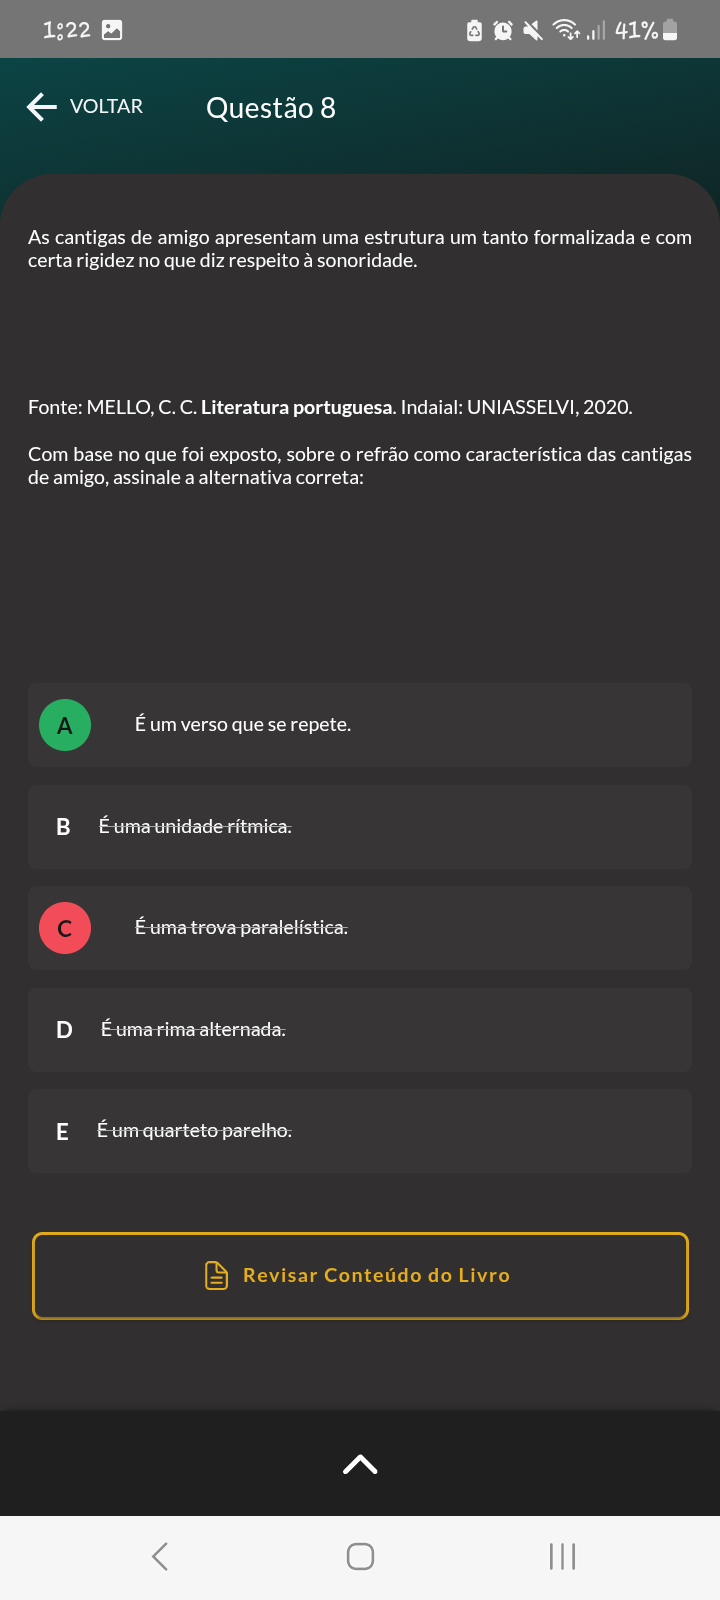Viewport: 720px width, 1600px height.
Task: Select the red C answer circle
Action: click(65, 928)
